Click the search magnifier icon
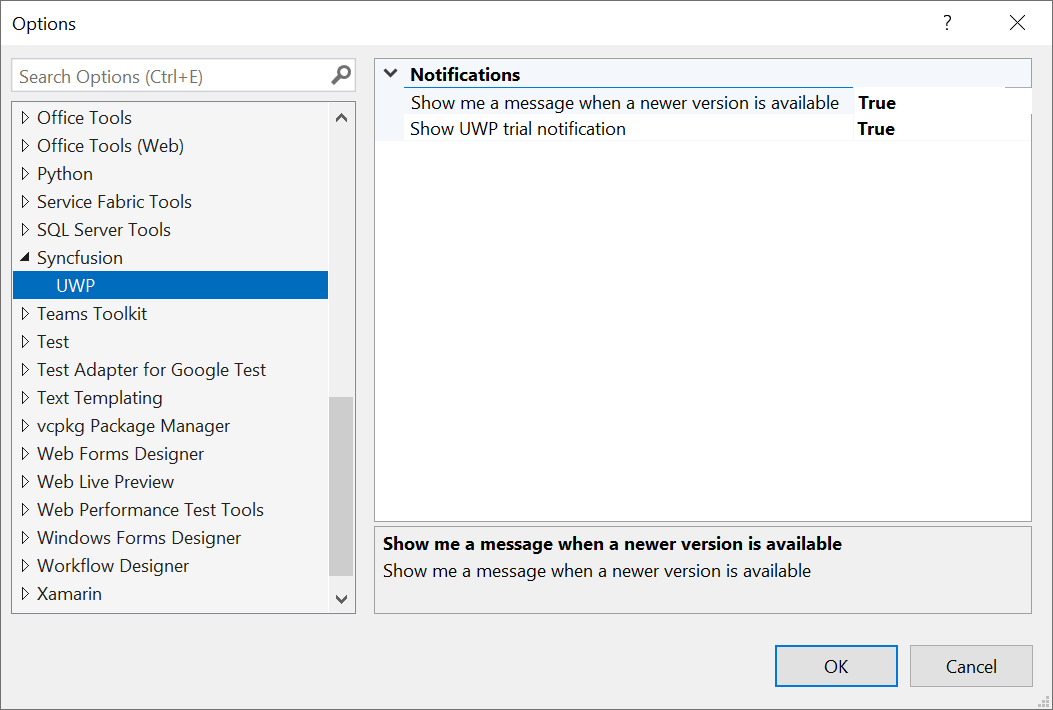 (x=341, y=75)
